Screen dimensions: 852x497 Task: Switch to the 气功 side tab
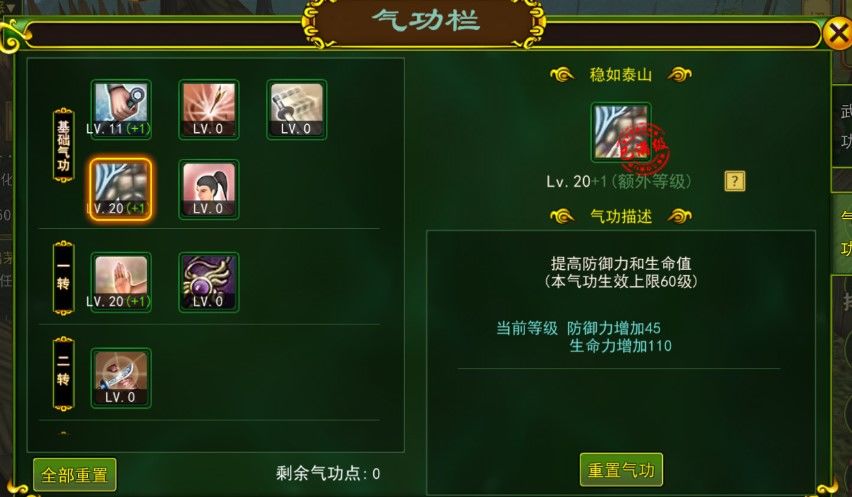click(843, 232)
